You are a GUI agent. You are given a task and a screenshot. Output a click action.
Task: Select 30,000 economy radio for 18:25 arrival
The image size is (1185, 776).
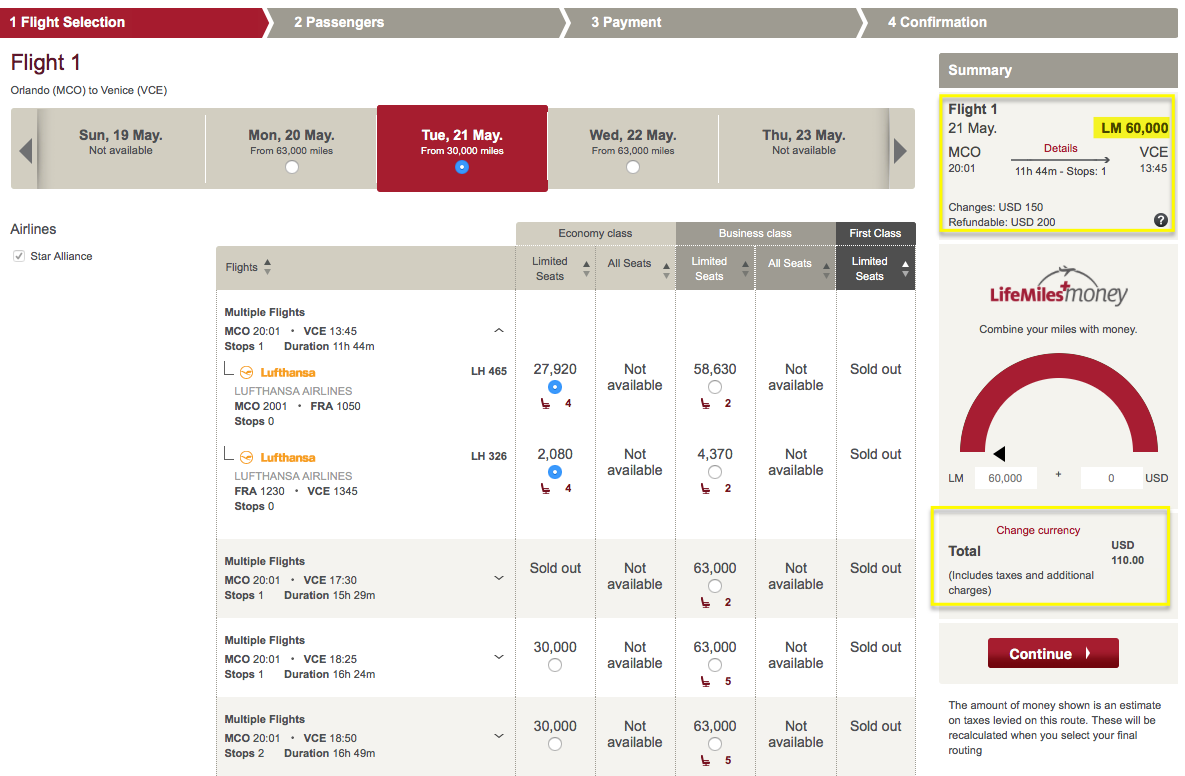tap(555, 665)
